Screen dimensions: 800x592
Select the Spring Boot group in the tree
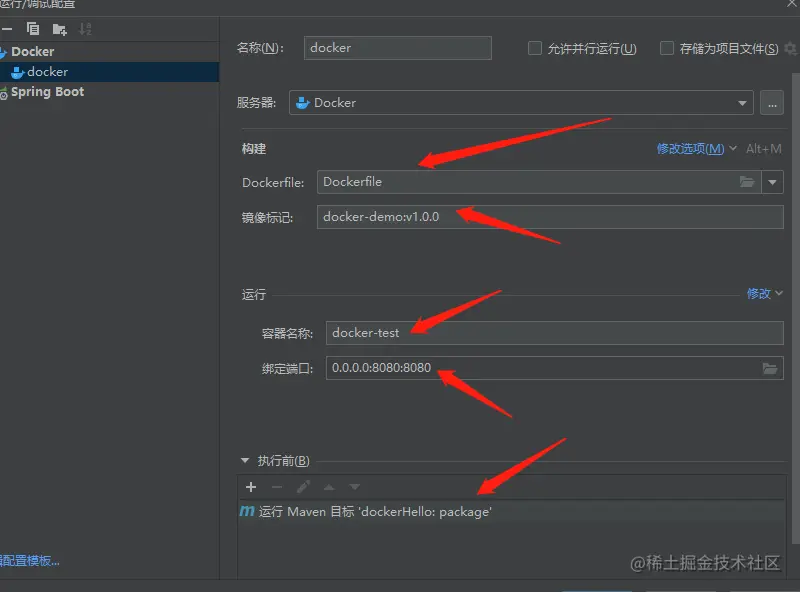47,92
